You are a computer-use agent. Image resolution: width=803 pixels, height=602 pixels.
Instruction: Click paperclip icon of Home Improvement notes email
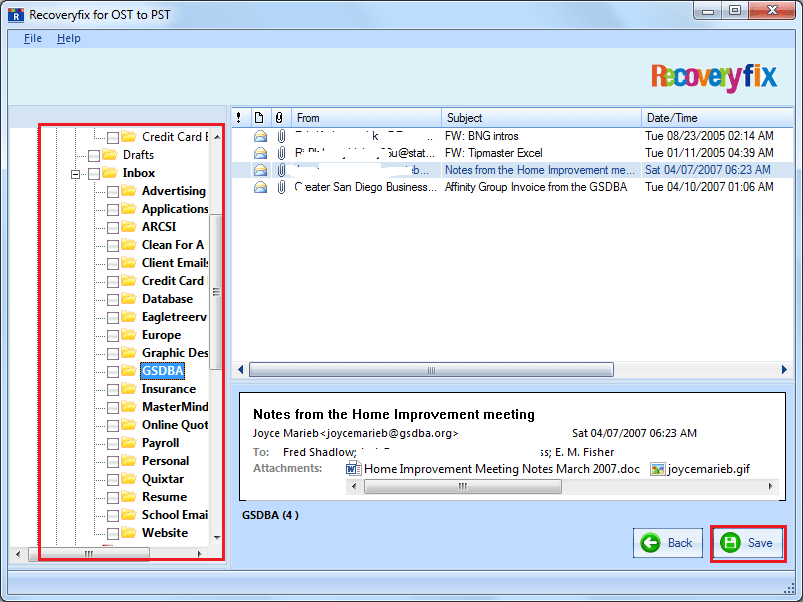tap(281, 170)
